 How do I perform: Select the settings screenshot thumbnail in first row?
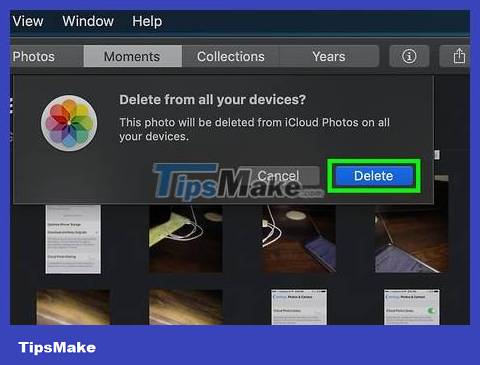[x=73, y=239]
